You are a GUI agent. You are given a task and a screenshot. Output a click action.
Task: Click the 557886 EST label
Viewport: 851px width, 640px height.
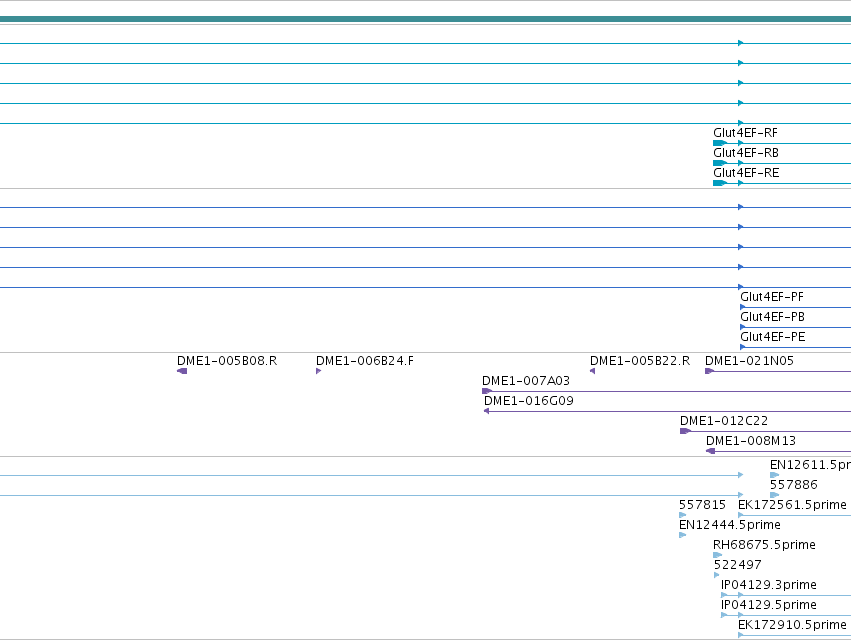click(x=793, y=485)
